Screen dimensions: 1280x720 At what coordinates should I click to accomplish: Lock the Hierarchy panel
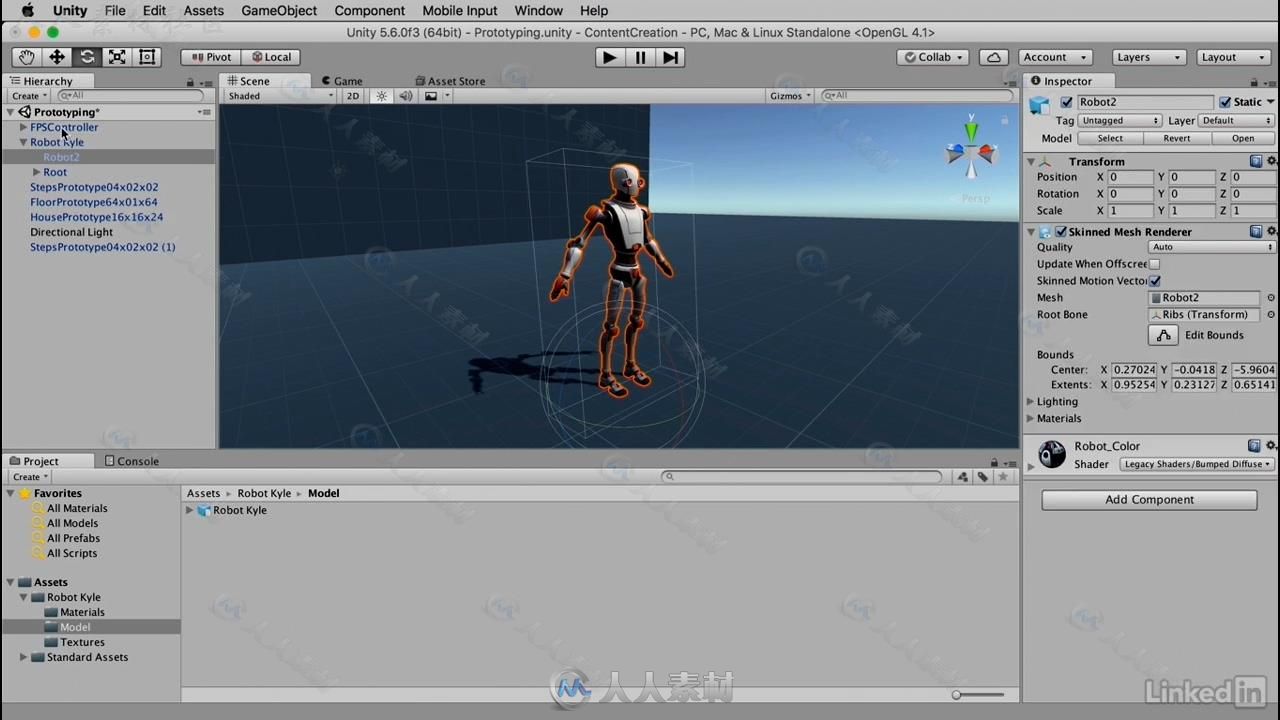point(190,82)
